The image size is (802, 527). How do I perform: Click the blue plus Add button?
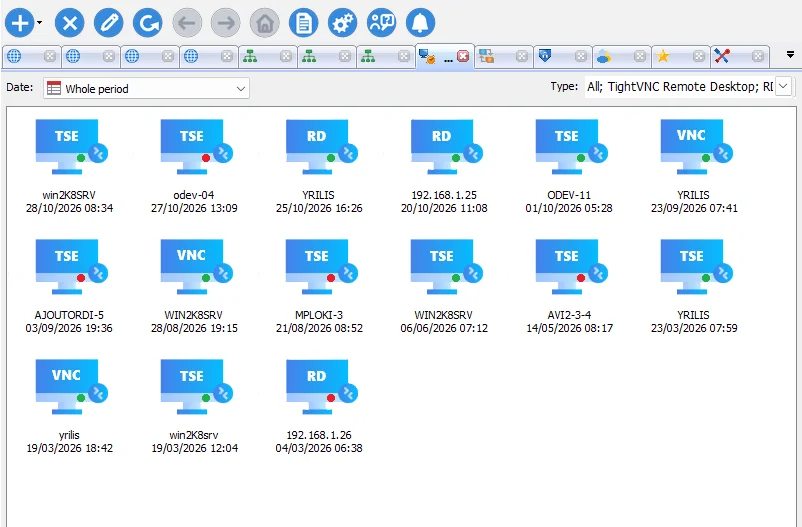tap(19, 23)
